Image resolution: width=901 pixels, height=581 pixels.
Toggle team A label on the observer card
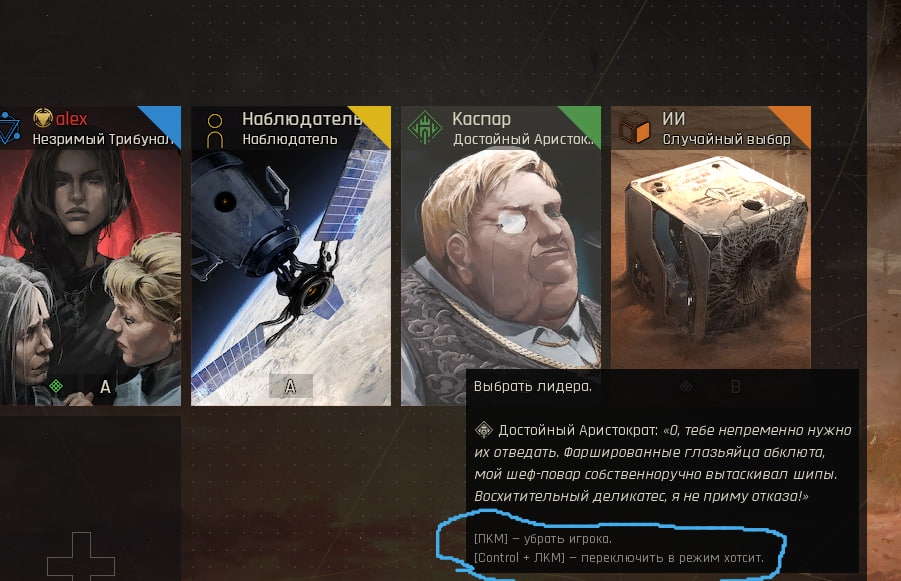tap(291, 386)
